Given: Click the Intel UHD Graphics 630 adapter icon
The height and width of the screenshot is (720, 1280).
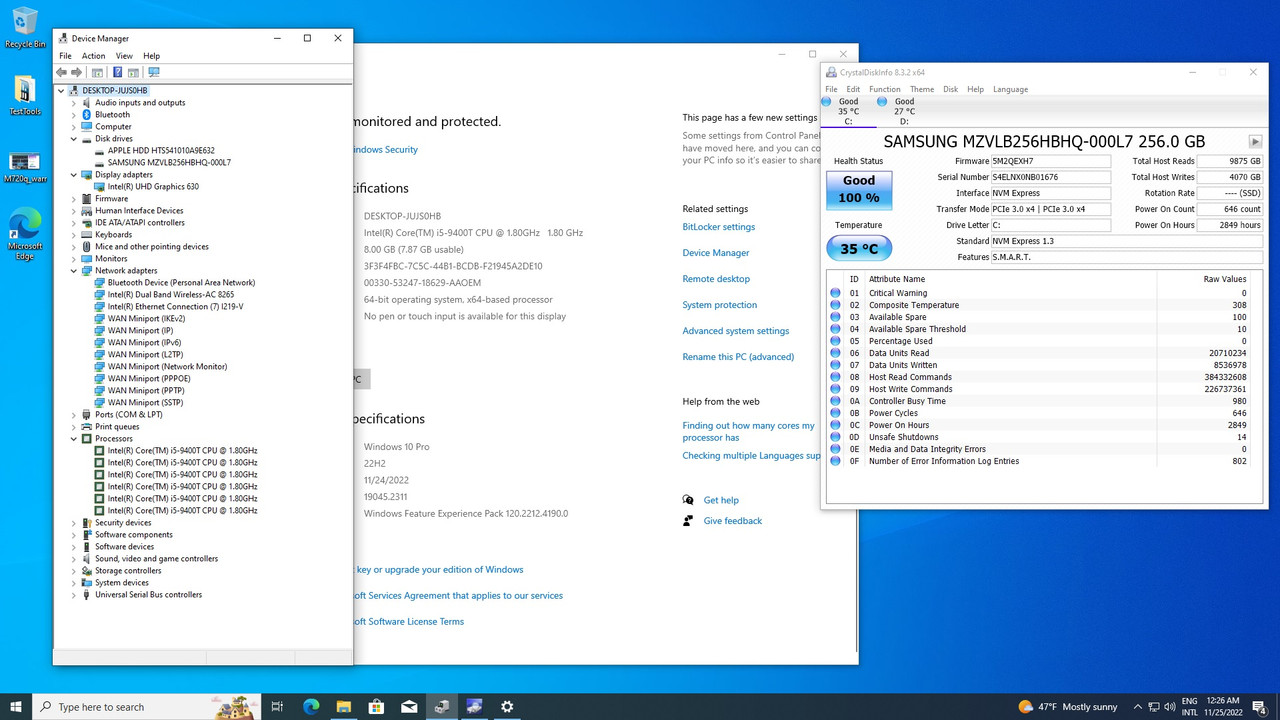Looking at the screenshot, I should [100, 187].
